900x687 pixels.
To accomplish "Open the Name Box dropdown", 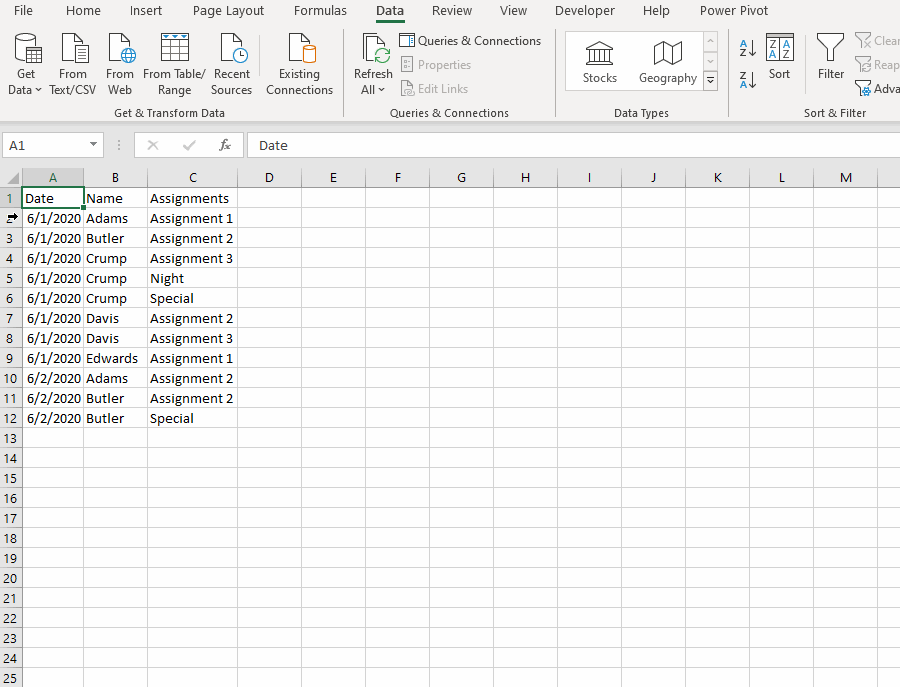I will point(93,145).
